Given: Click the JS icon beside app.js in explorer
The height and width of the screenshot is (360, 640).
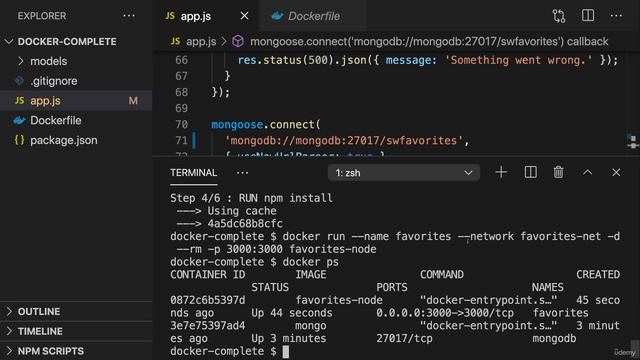Looking at the screenshot, I should (20, 100).
